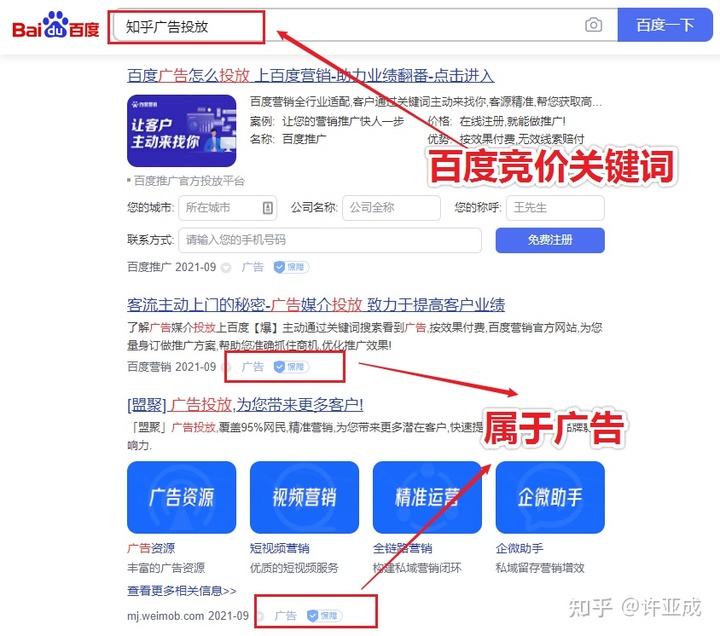Click the 广告资源 blue tile

(x=181, y=497)
